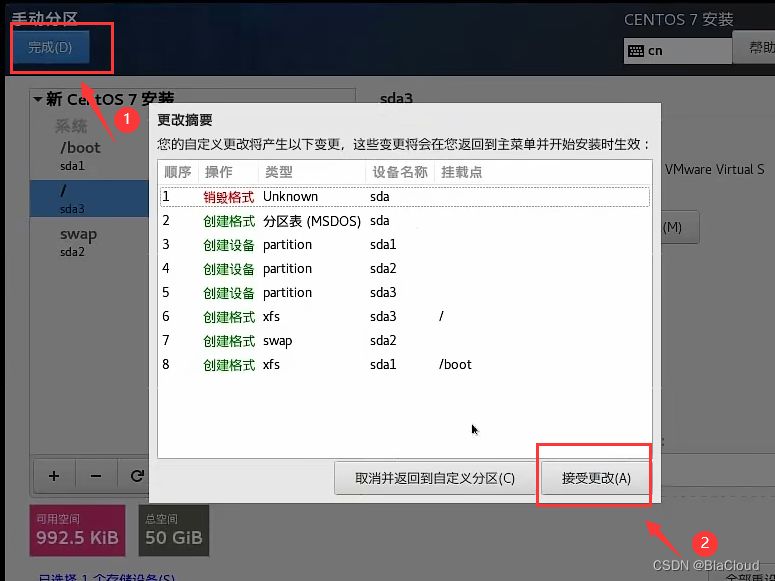
Task: Click the 总空间 50 GiB box
Action: 174,531
